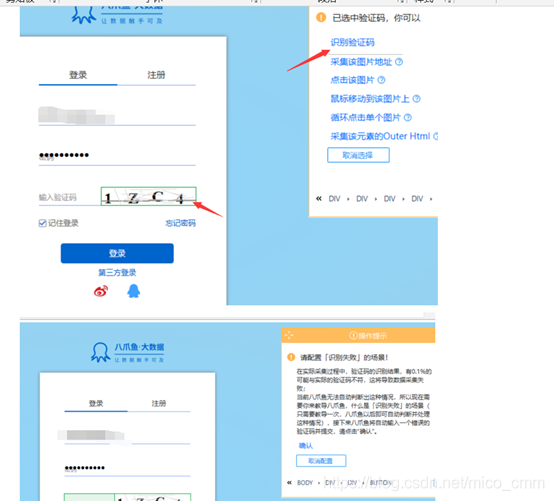
Task: Click the QQ penguin login icon
Action: 134,291
